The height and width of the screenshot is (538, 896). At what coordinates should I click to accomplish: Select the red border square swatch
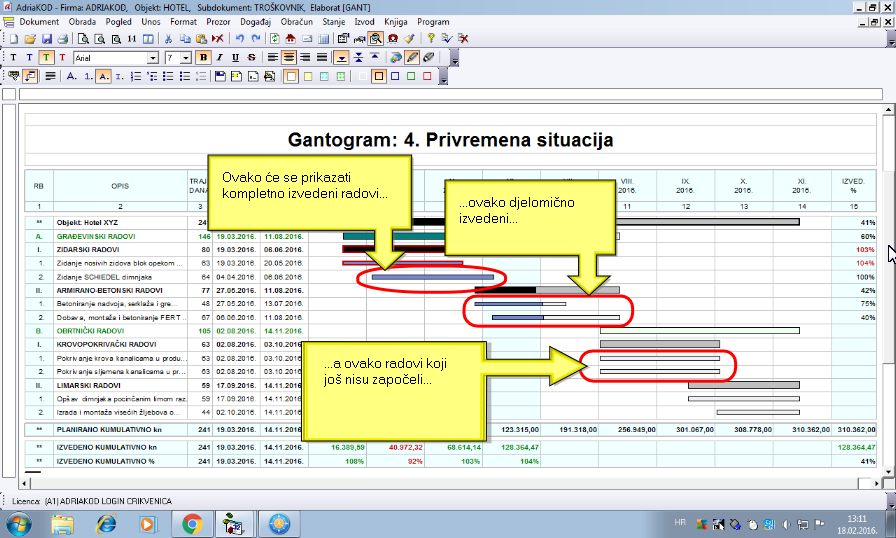(427, 76)
